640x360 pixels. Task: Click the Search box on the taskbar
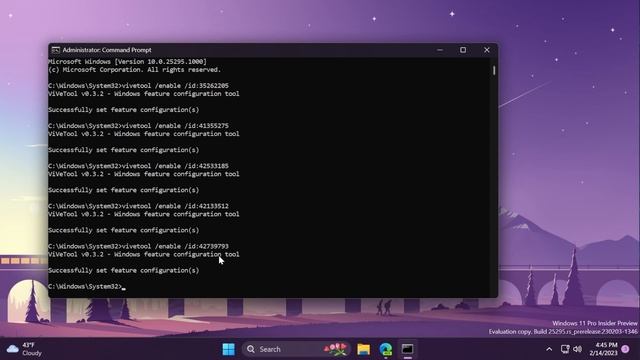296,349
